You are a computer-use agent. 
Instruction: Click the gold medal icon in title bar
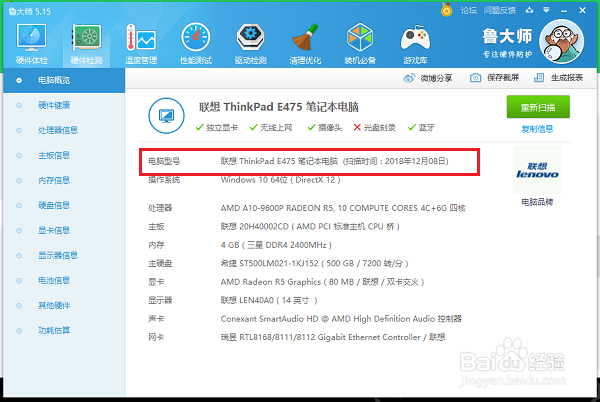[x=446, y=10]
